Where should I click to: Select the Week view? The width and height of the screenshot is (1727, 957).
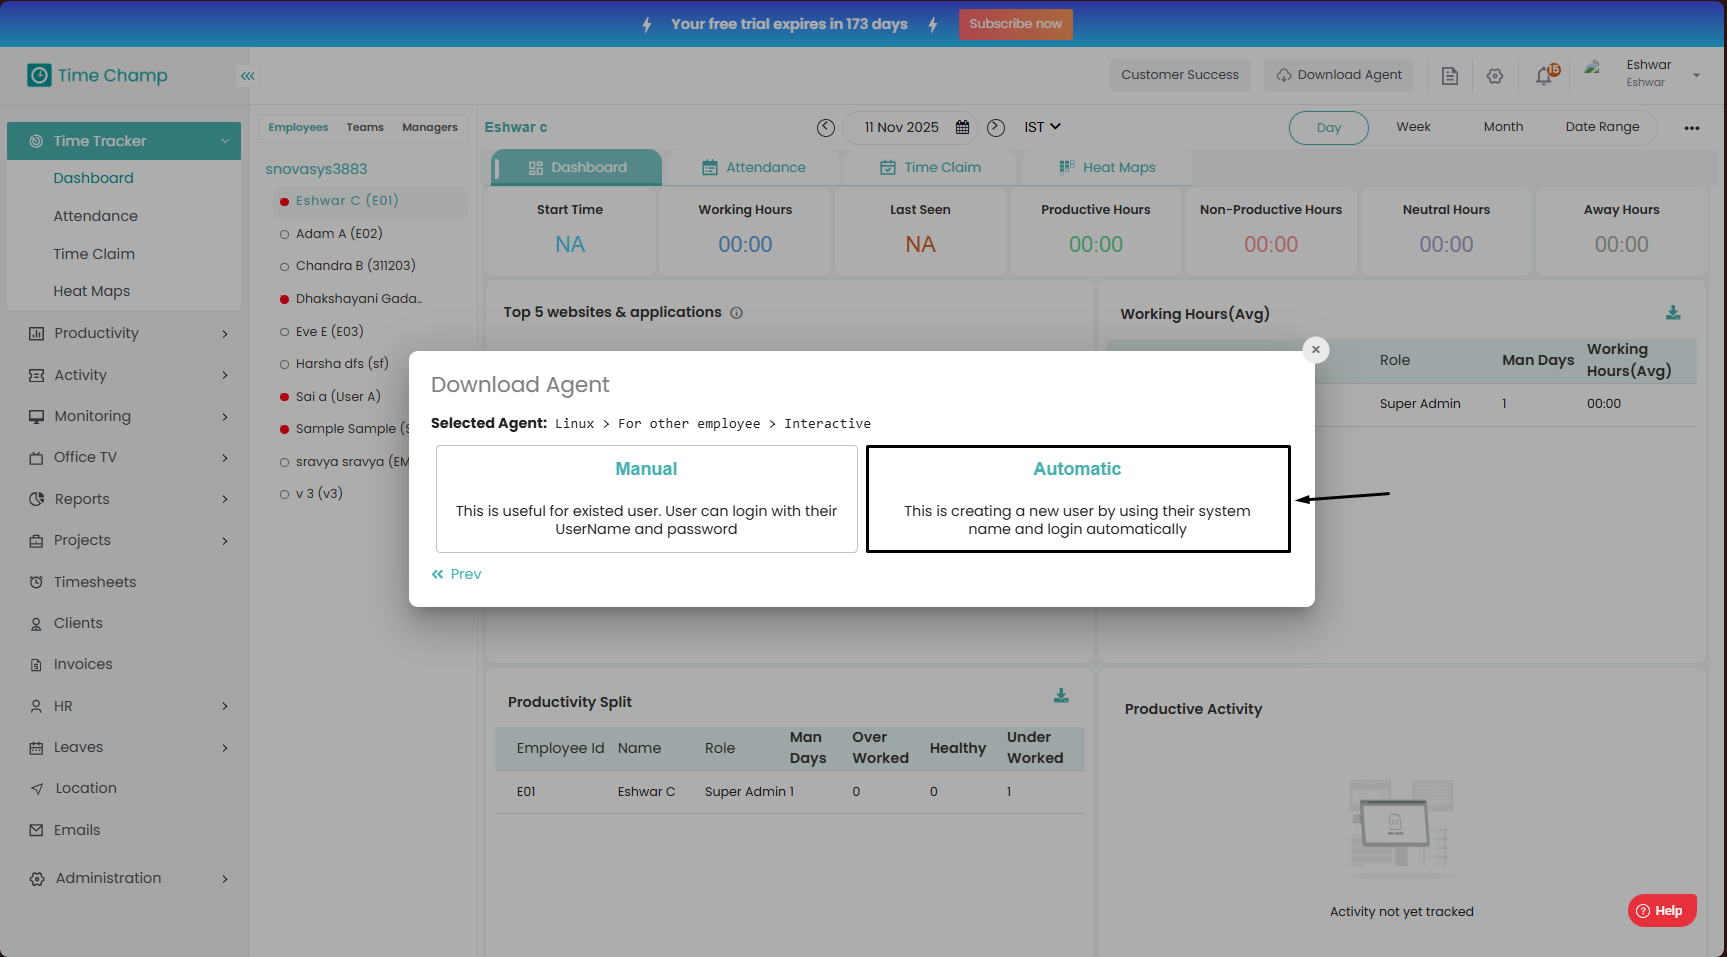click(x=1414, y=127)
